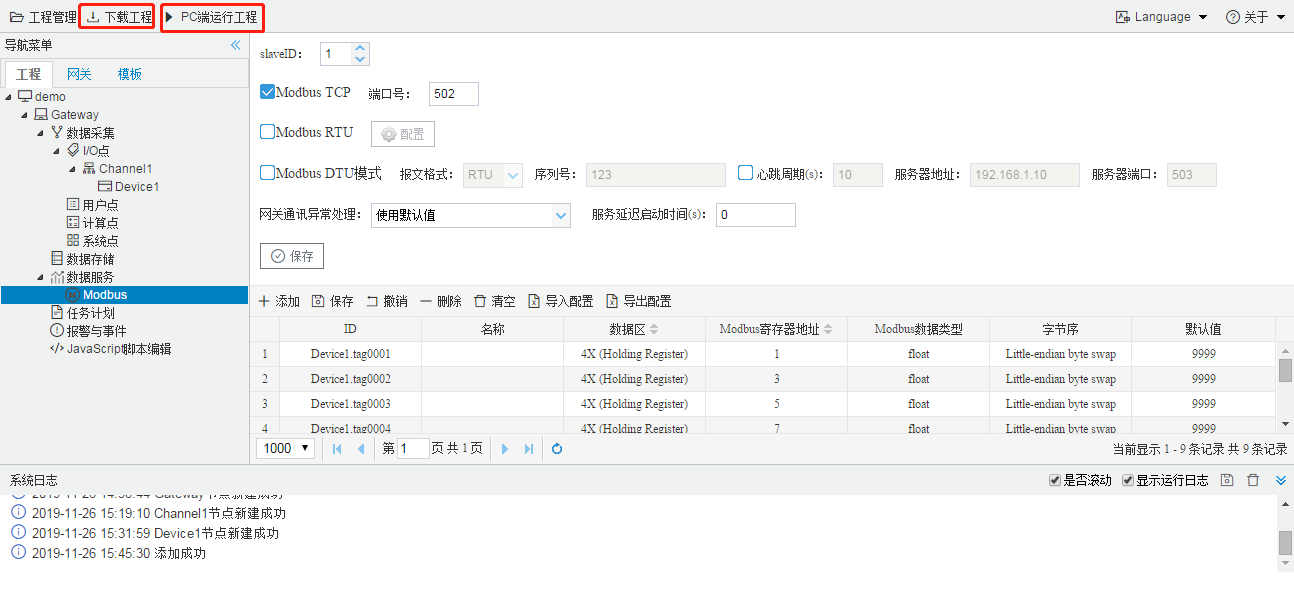The height and width of the screenshot is (599, 1294).
Task: Click 下载工程 download project button
Action: point(118,17)
